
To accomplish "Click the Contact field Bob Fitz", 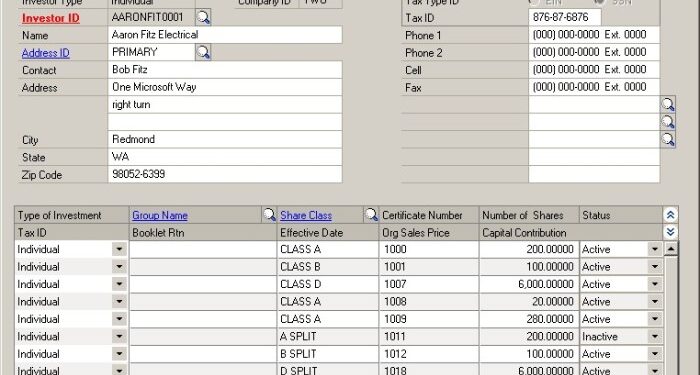I will click(x=225, y=70).
